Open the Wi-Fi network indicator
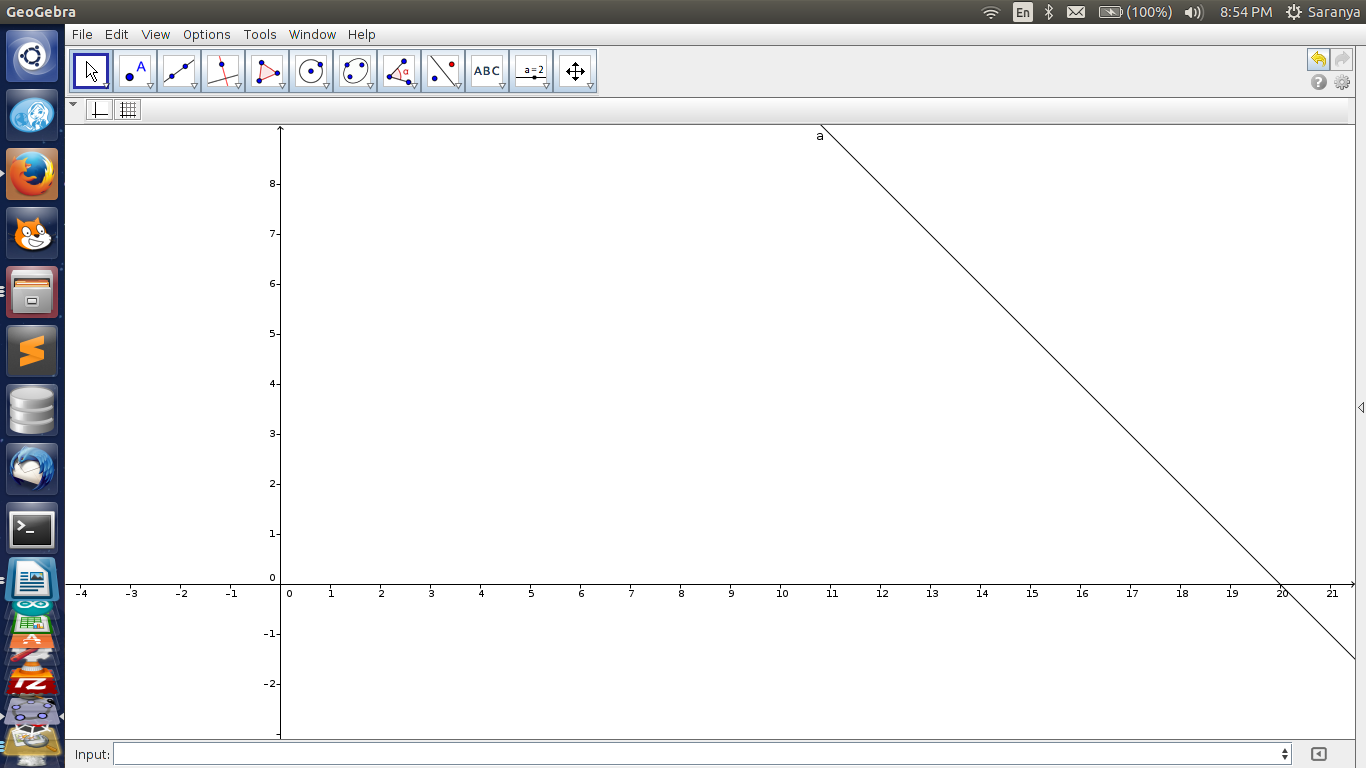The height and width of the screenshot is (768, 1366). pos(991,12)
